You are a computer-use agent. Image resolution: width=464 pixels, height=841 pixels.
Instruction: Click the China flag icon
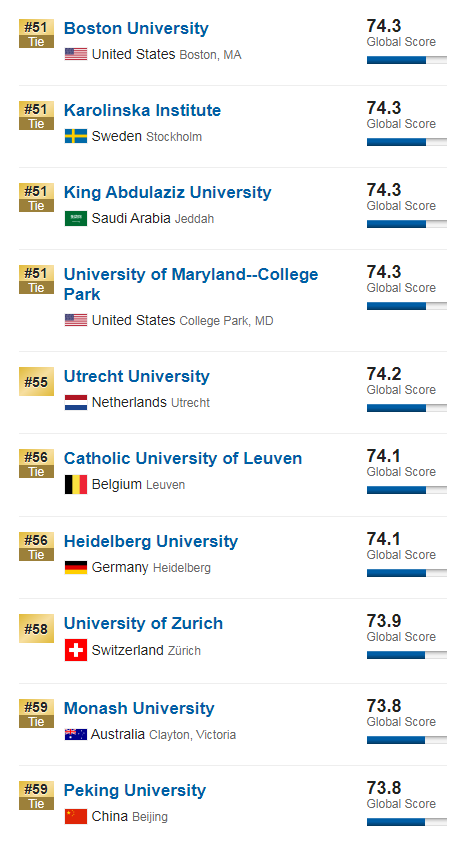click(76, 816)
